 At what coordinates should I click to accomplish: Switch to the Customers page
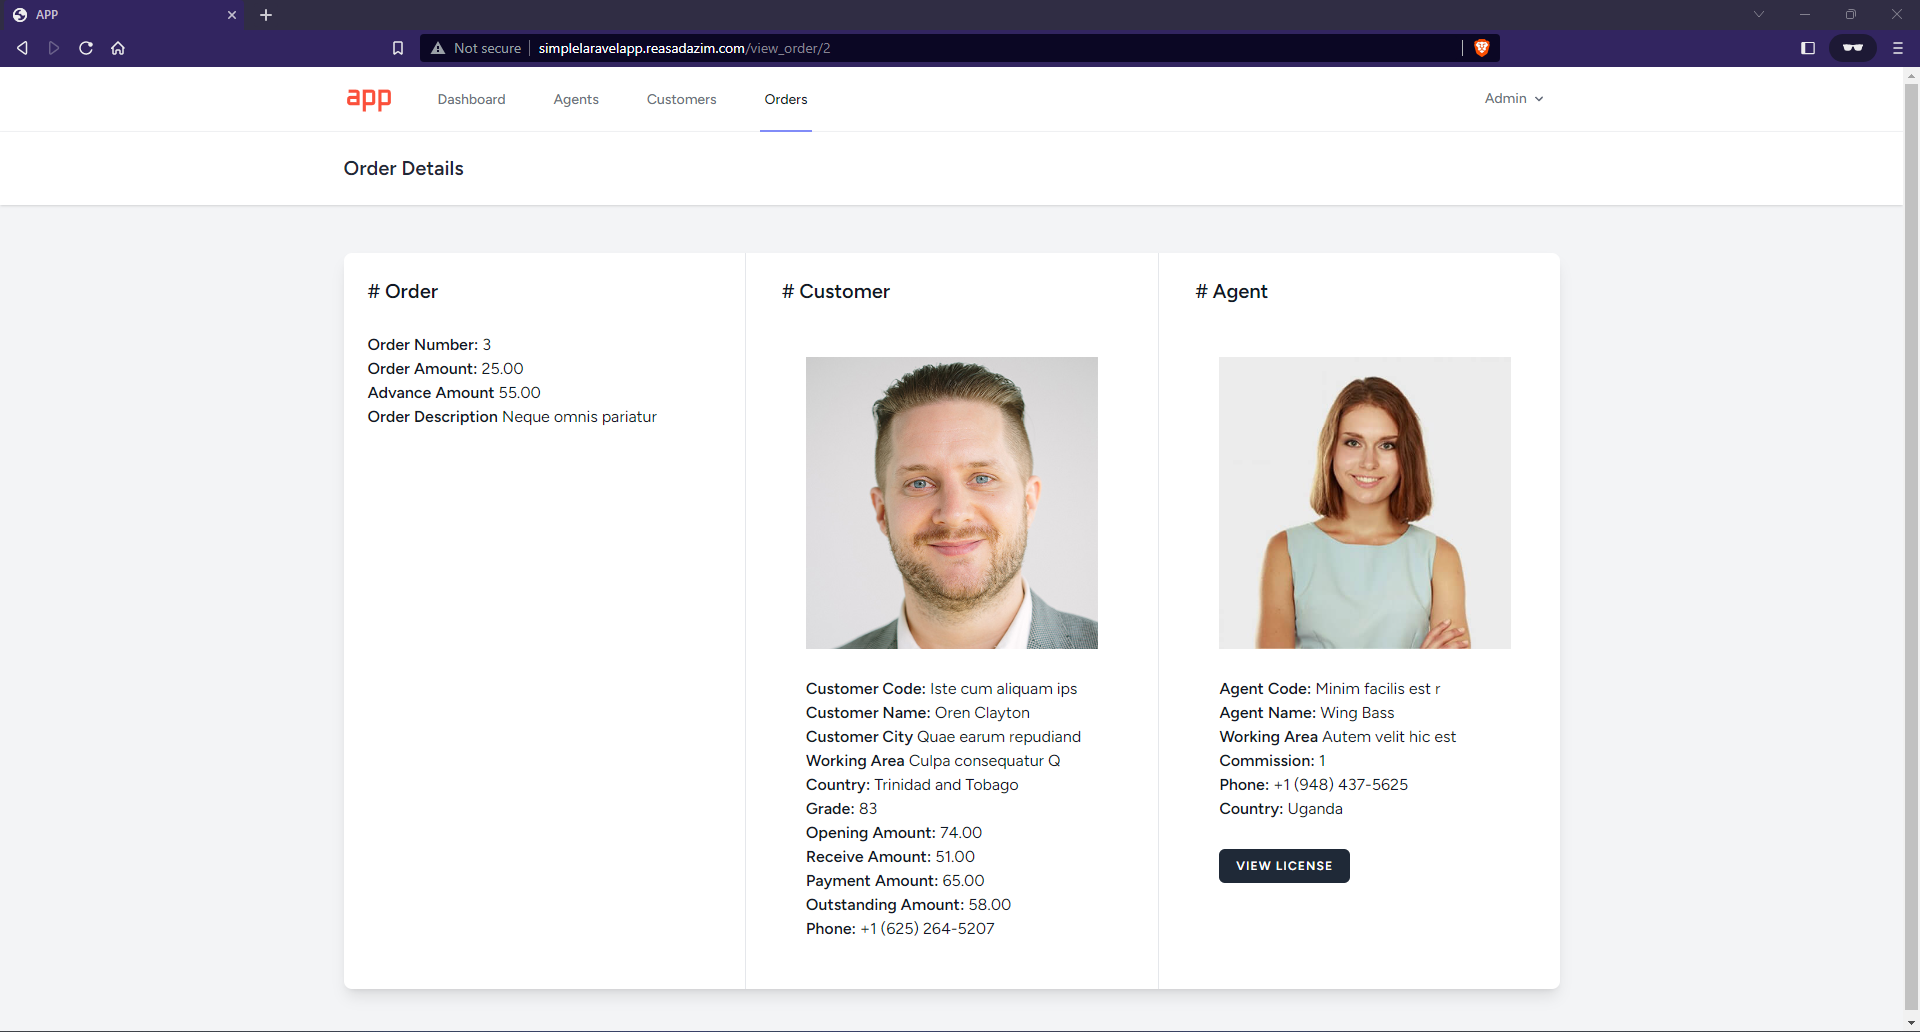click(681, 99)
